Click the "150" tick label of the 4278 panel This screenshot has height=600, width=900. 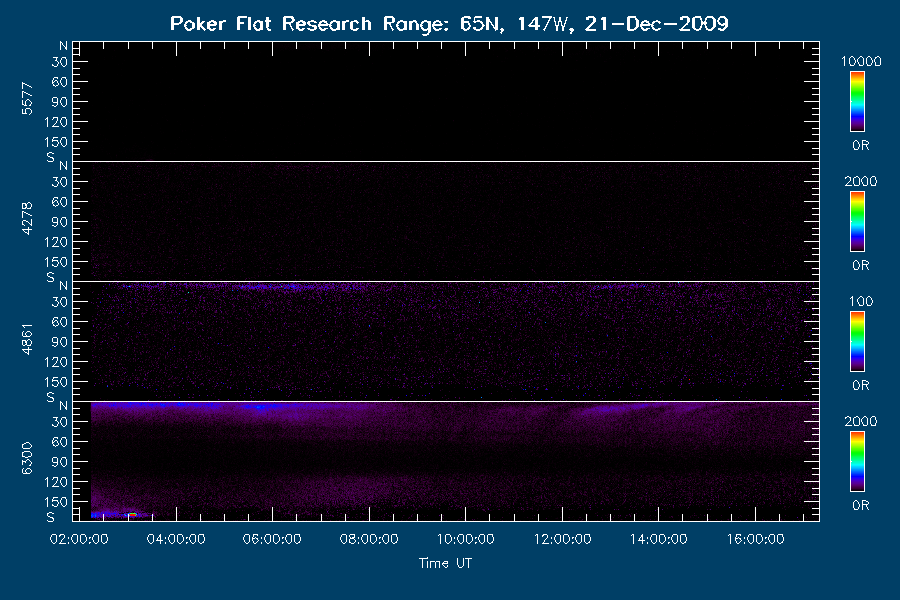click(x=56, y=262)
